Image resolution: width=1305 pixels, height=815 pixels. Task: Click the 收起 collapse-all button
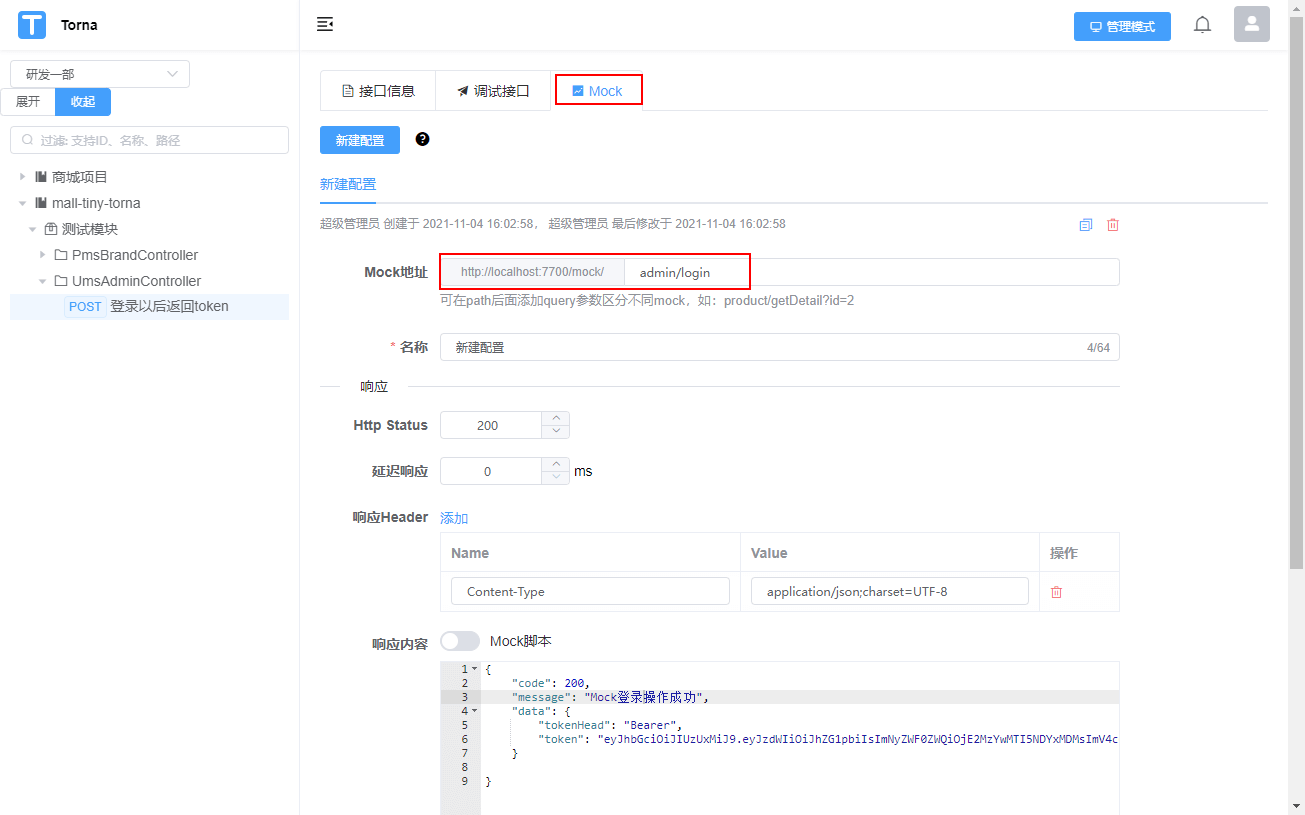click(x=83, y=102)
